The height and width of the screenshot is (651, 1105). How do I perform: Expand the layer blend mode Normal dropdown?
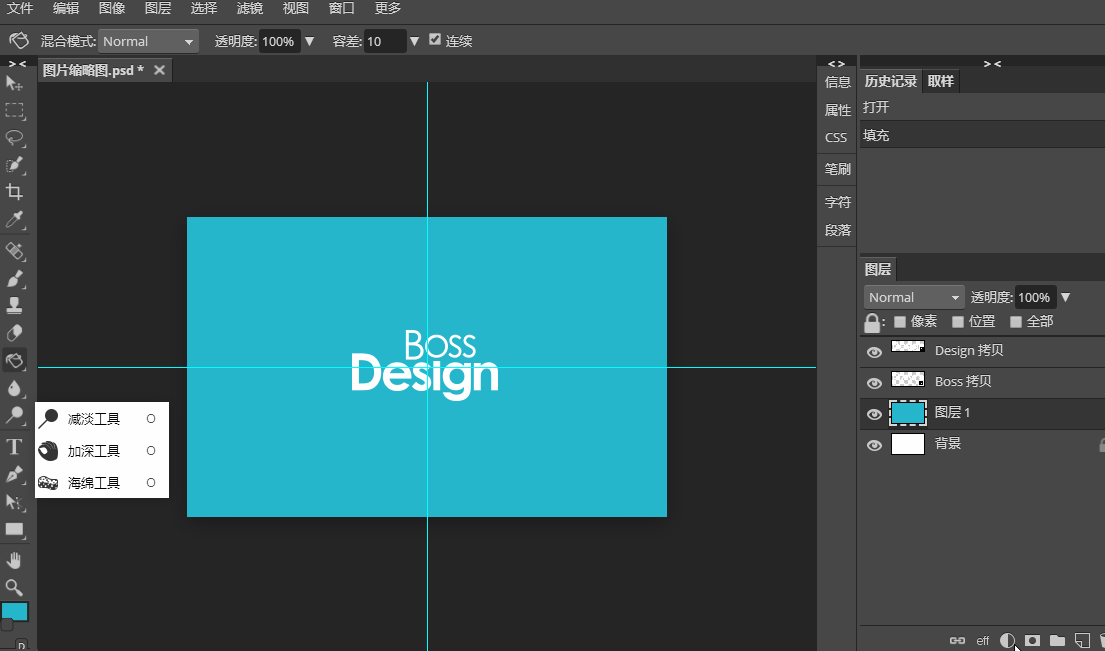(x=913, y=297)
